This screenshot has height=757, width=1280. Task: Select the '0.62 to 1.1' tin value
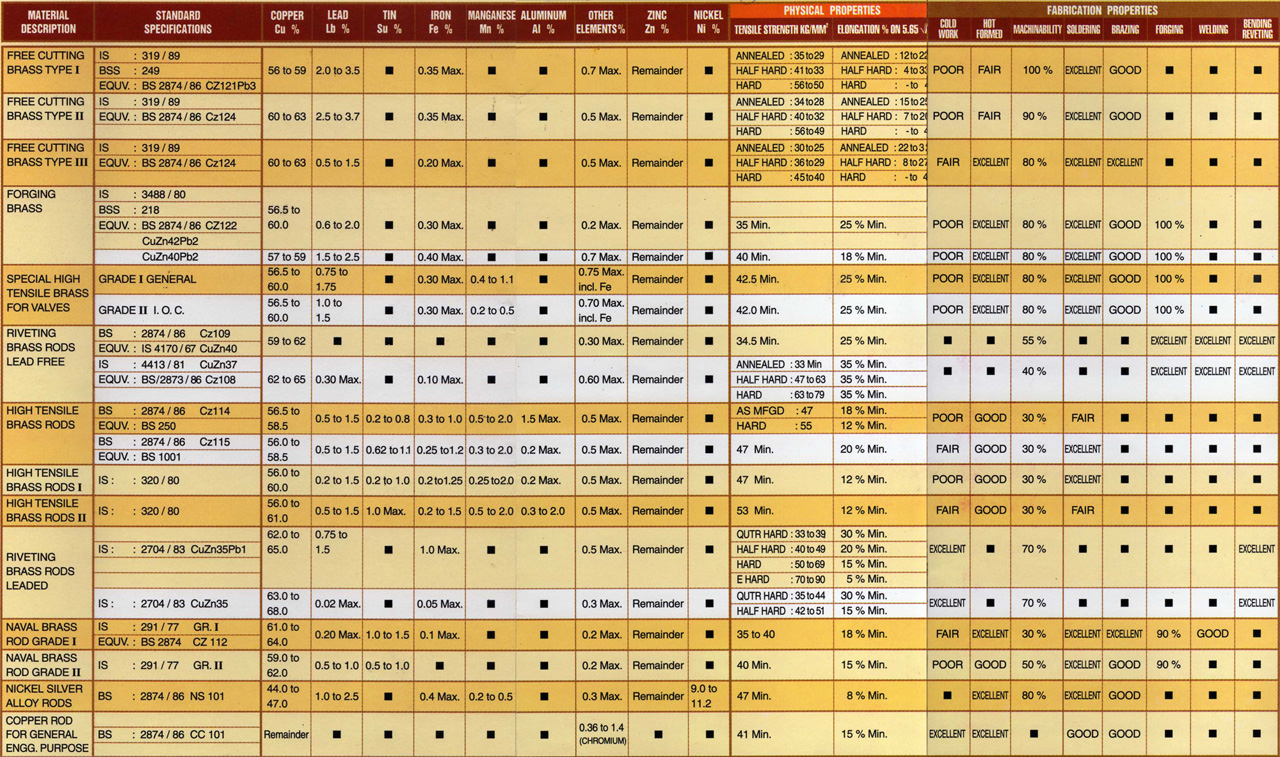click(x=389, y=450)
